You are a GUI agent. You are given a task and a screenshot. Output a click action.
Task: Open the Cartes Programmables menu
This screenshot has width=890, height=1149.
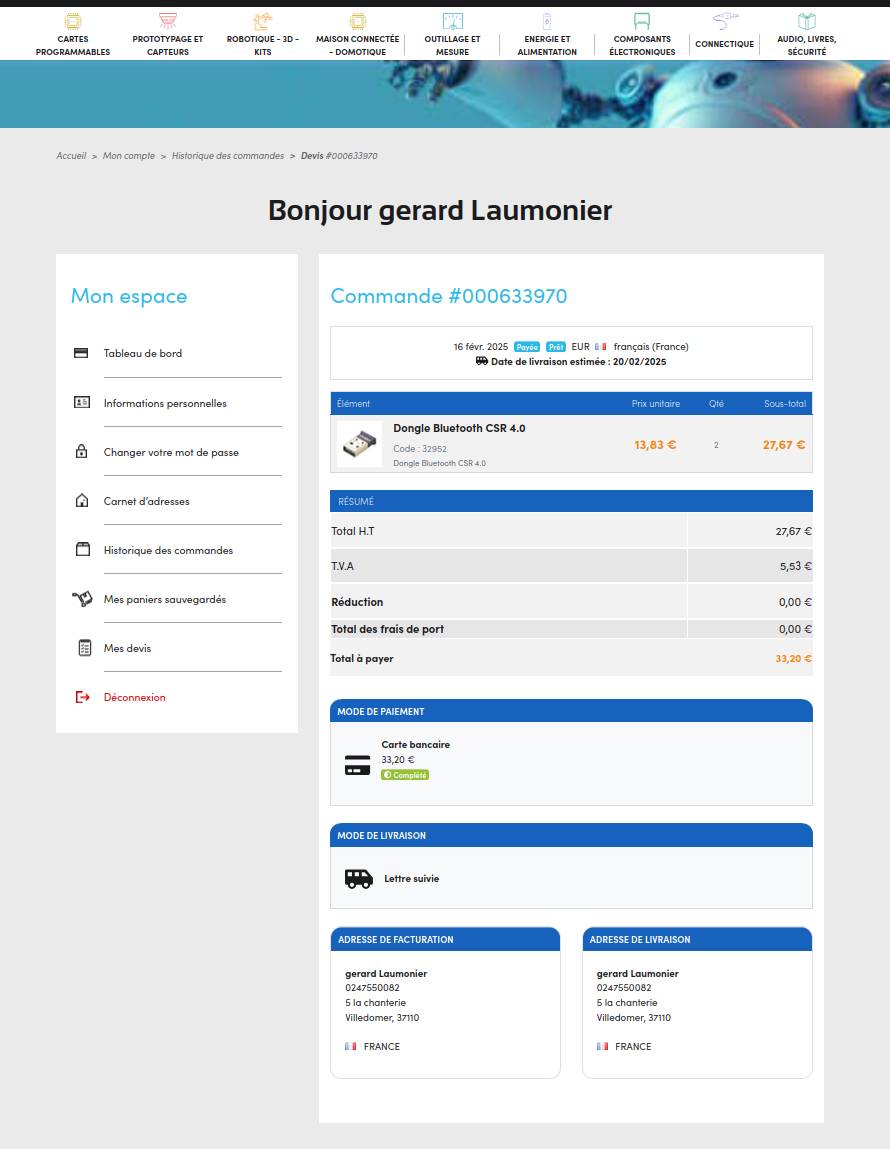point(73,35)
